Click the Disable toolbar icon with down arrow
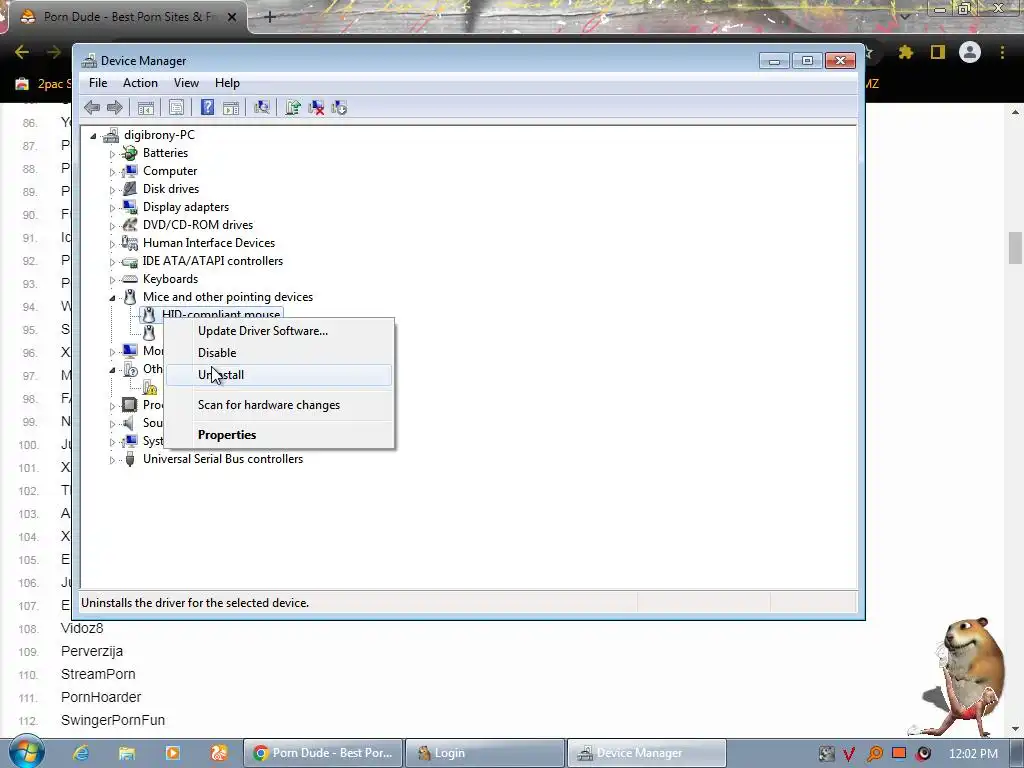The image size is (1024, 768). [x=339, y=108]
